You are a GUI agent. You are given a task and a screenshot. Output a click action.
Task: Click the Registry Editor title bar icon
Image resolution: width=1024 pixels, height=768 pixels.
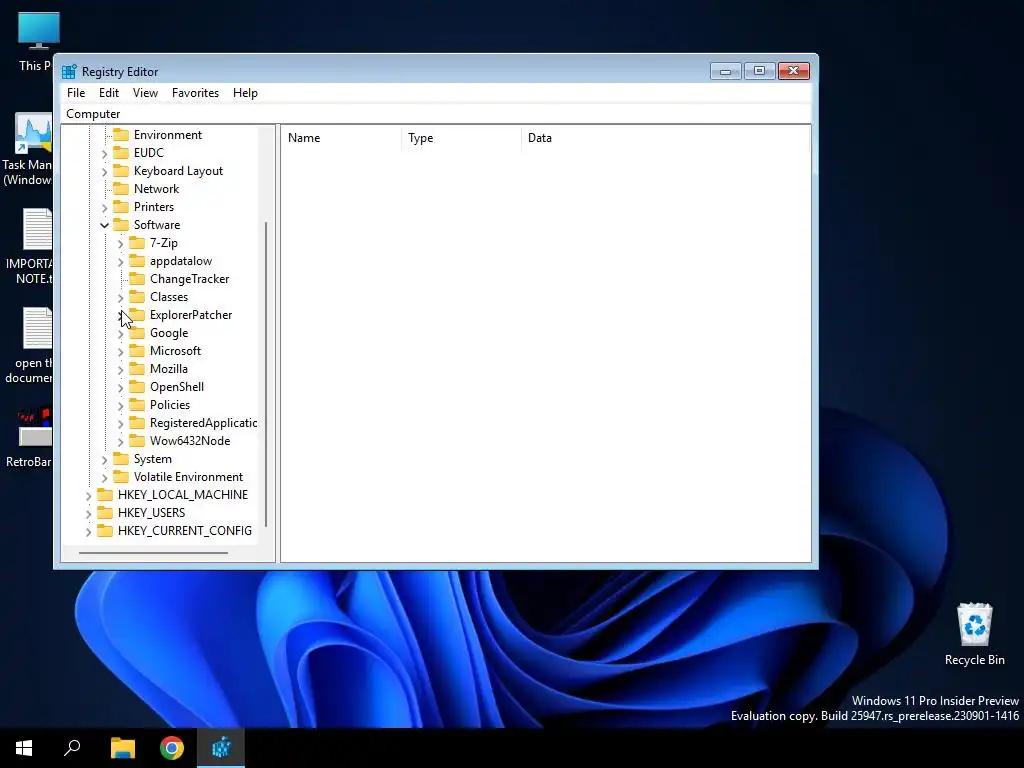pos(69,72)
